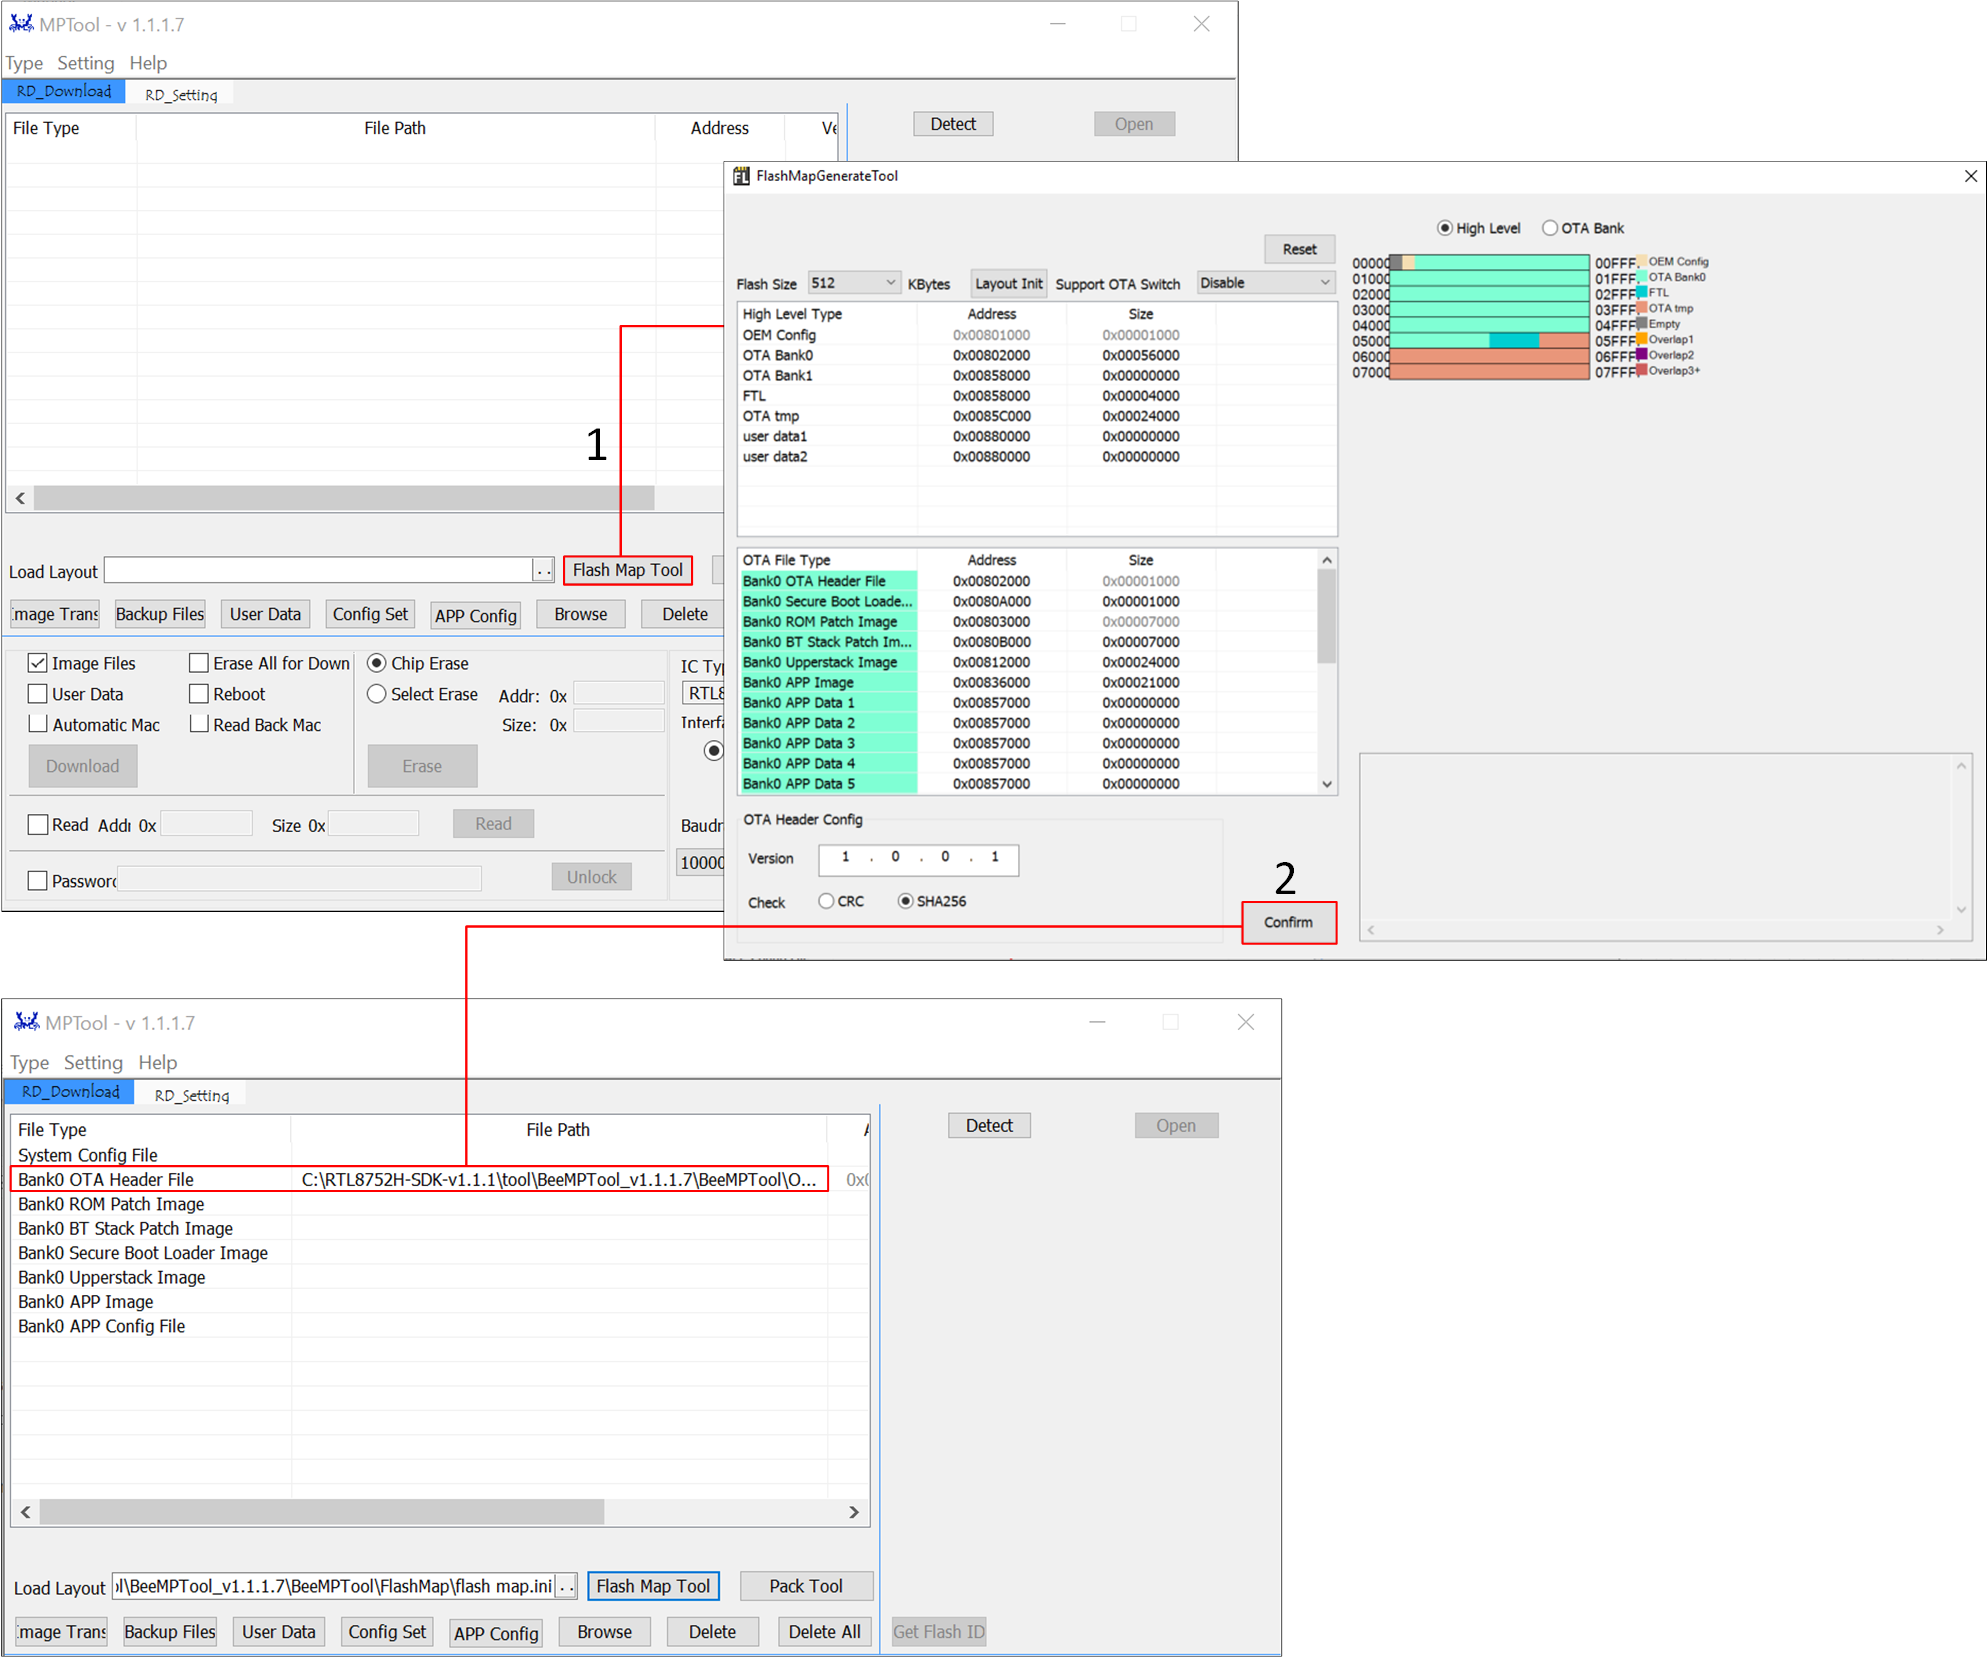The image size is (1988, 1657).
Task: Click OTA file list scroll up arrow
Action: coord(1327,560)
